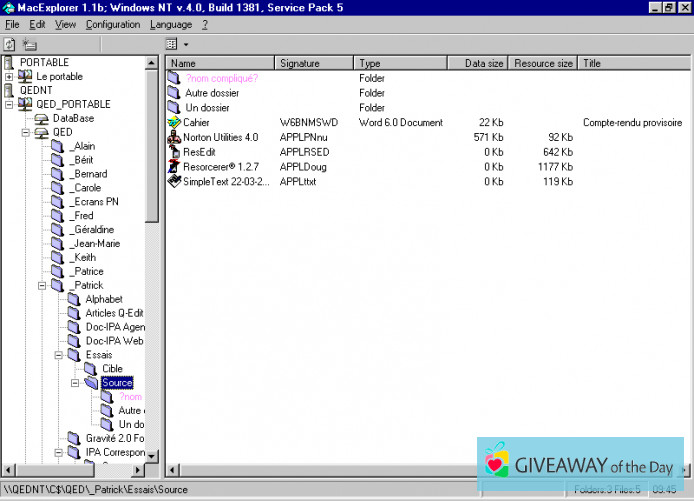Select the DataBase drive icon in tree
This screenshot has height=501, width=694.
pos(41,118)
